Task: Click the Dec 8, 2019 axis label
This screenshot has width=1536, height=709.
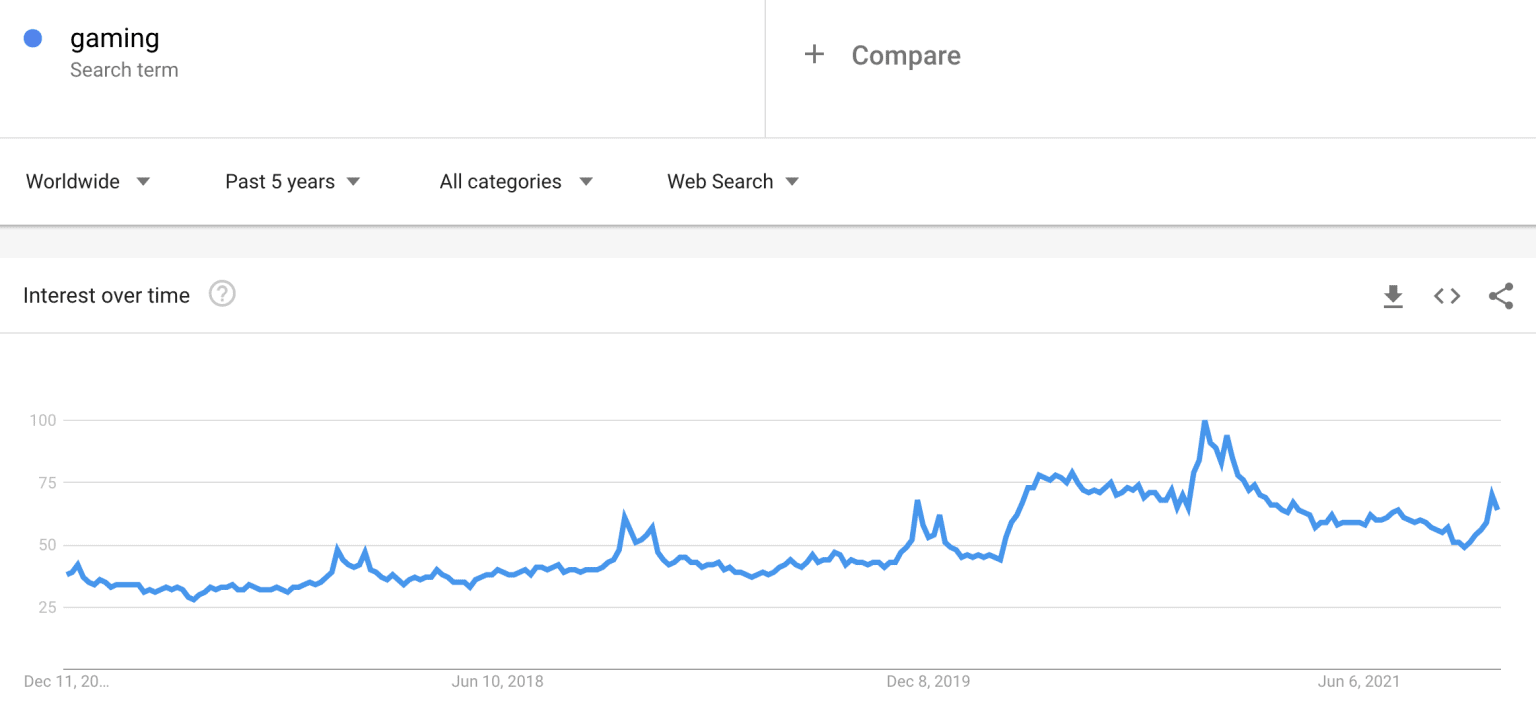Action: (x=929, y=681)
